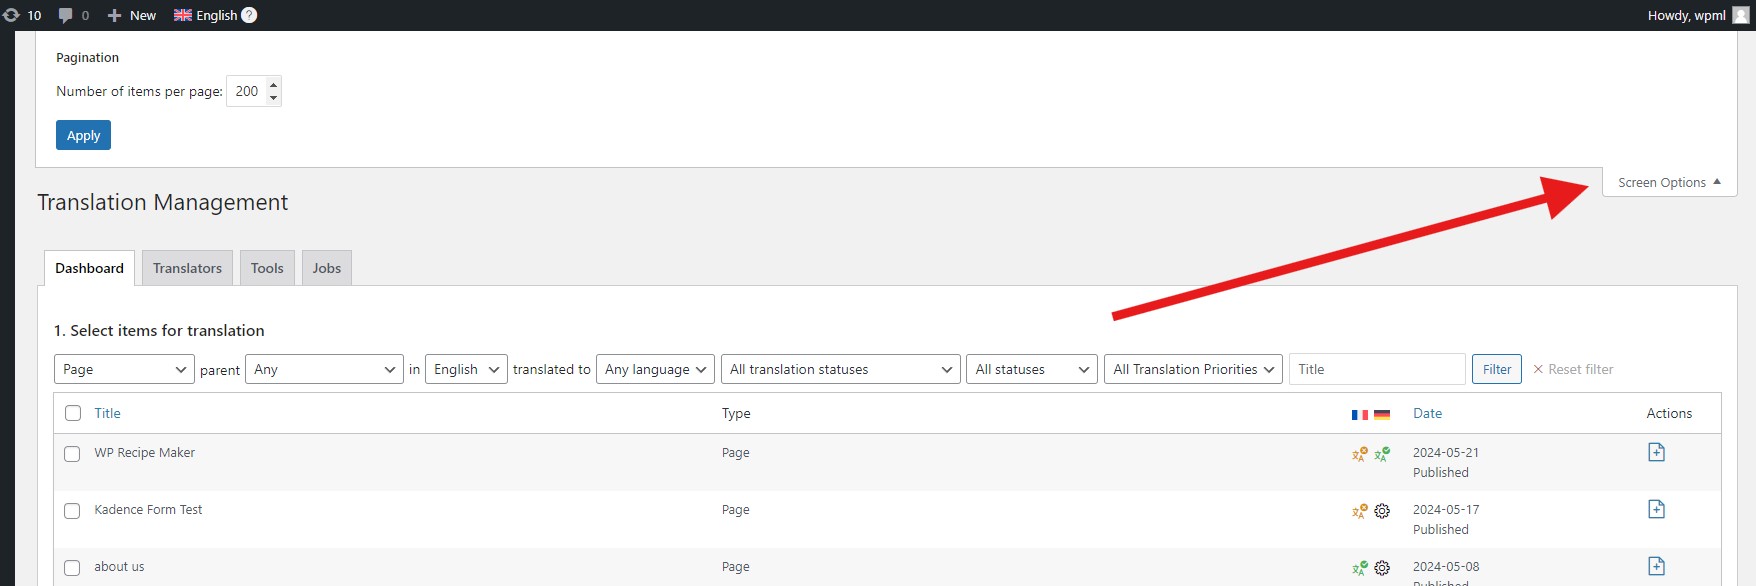Tick the select-all checkbox beside Title
Screen dimensions: 1756x586
pos(73,413)
